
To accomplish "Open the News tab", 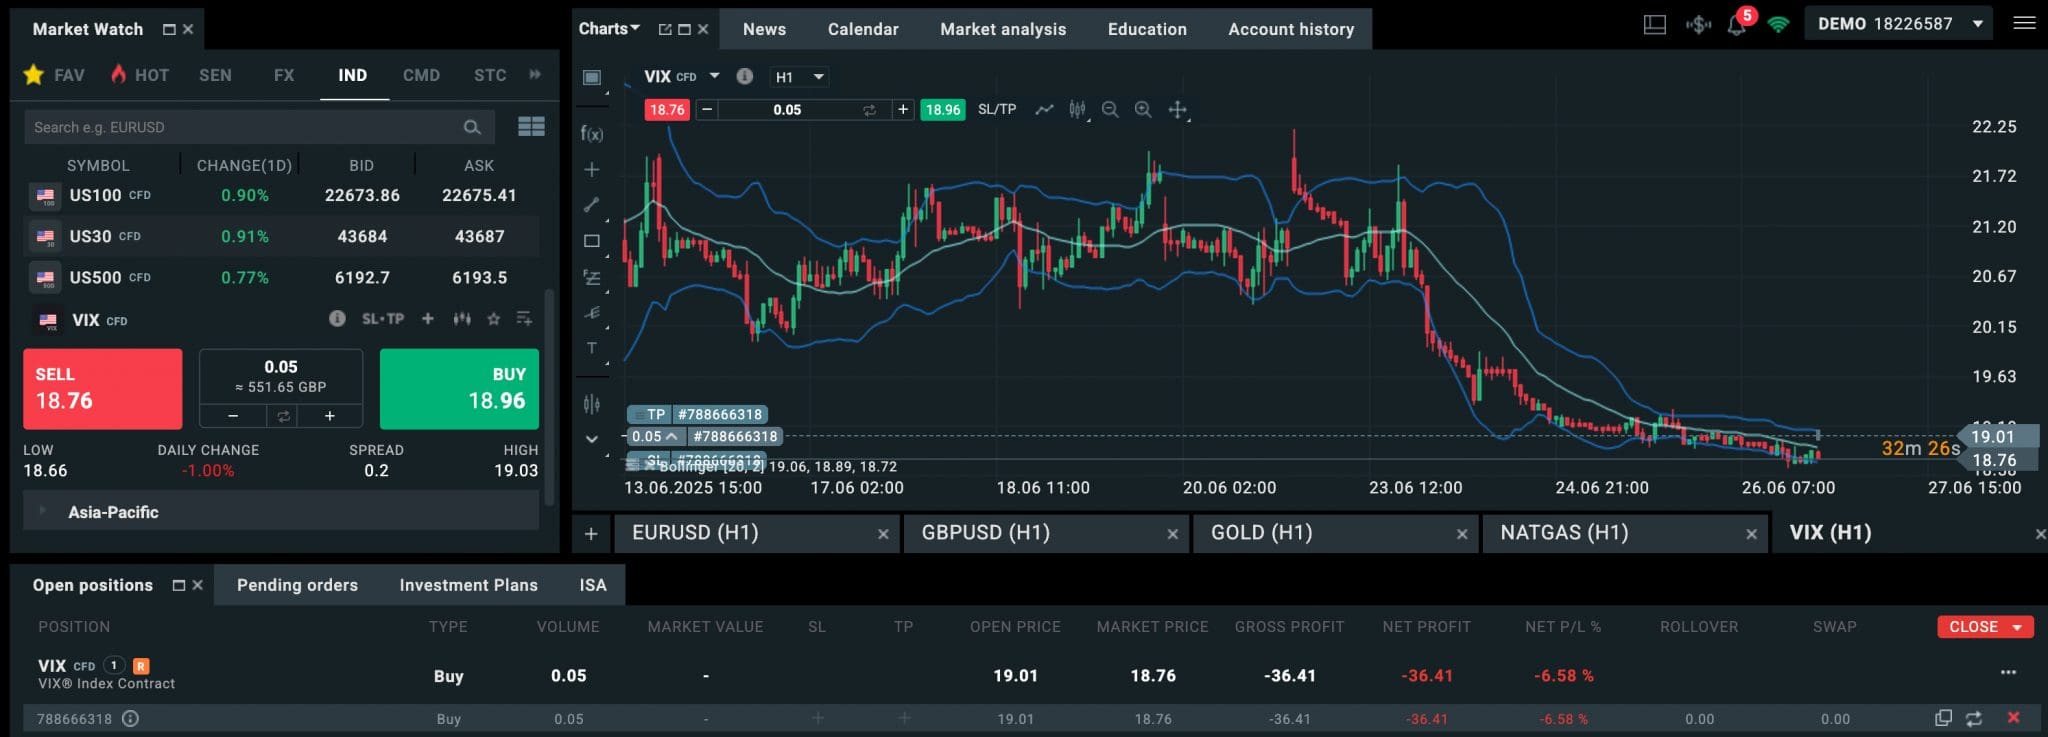I will click(x=764, y=29).
